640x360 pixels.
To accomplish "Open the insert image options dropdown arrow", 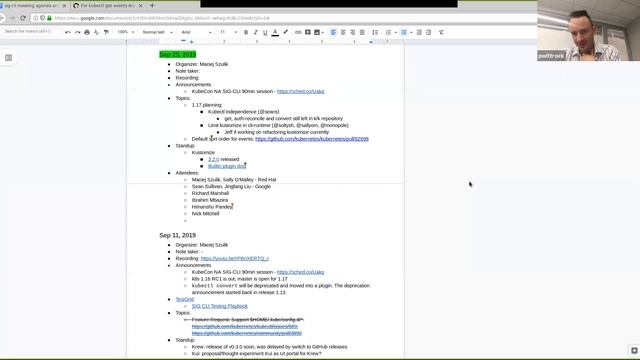I will pos(323,33).
